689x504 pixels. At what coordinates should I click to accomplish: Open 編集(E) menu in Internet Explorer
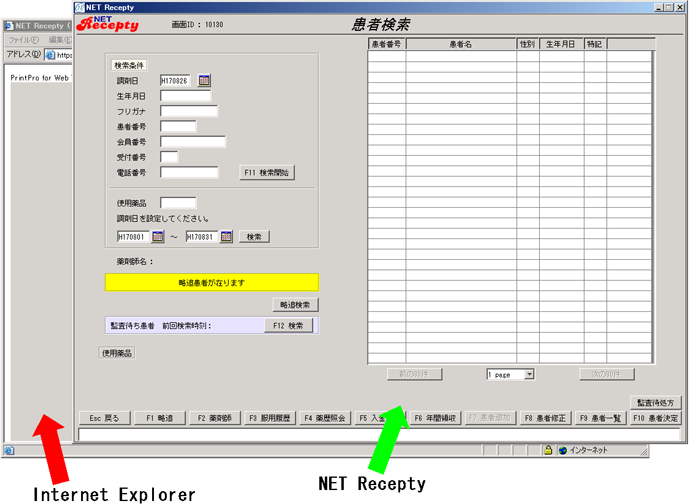pos(60,40)
